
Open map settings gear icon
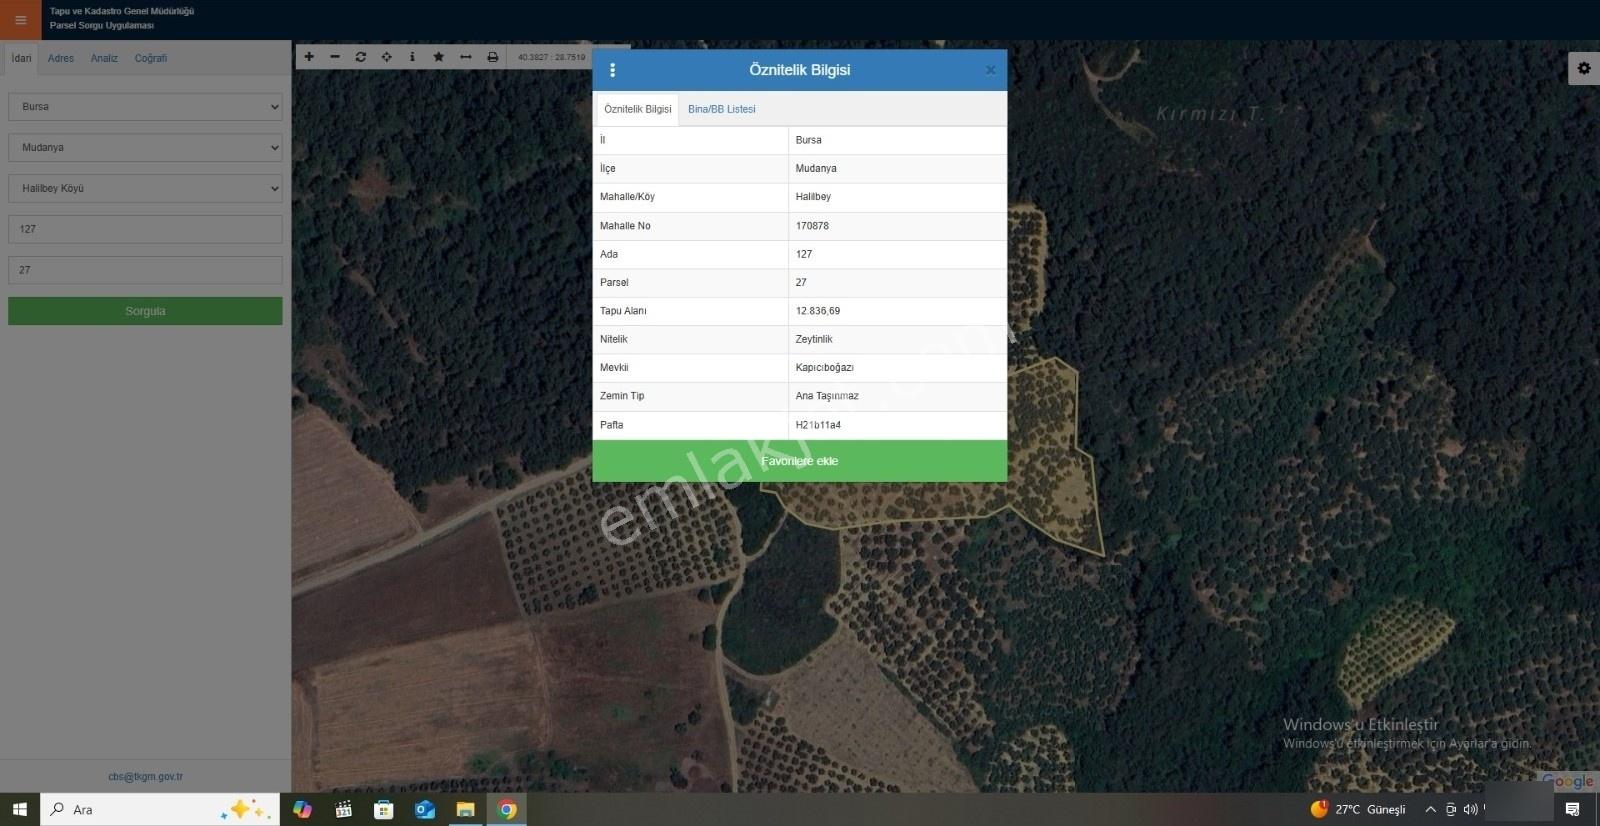coord(1584,68)
